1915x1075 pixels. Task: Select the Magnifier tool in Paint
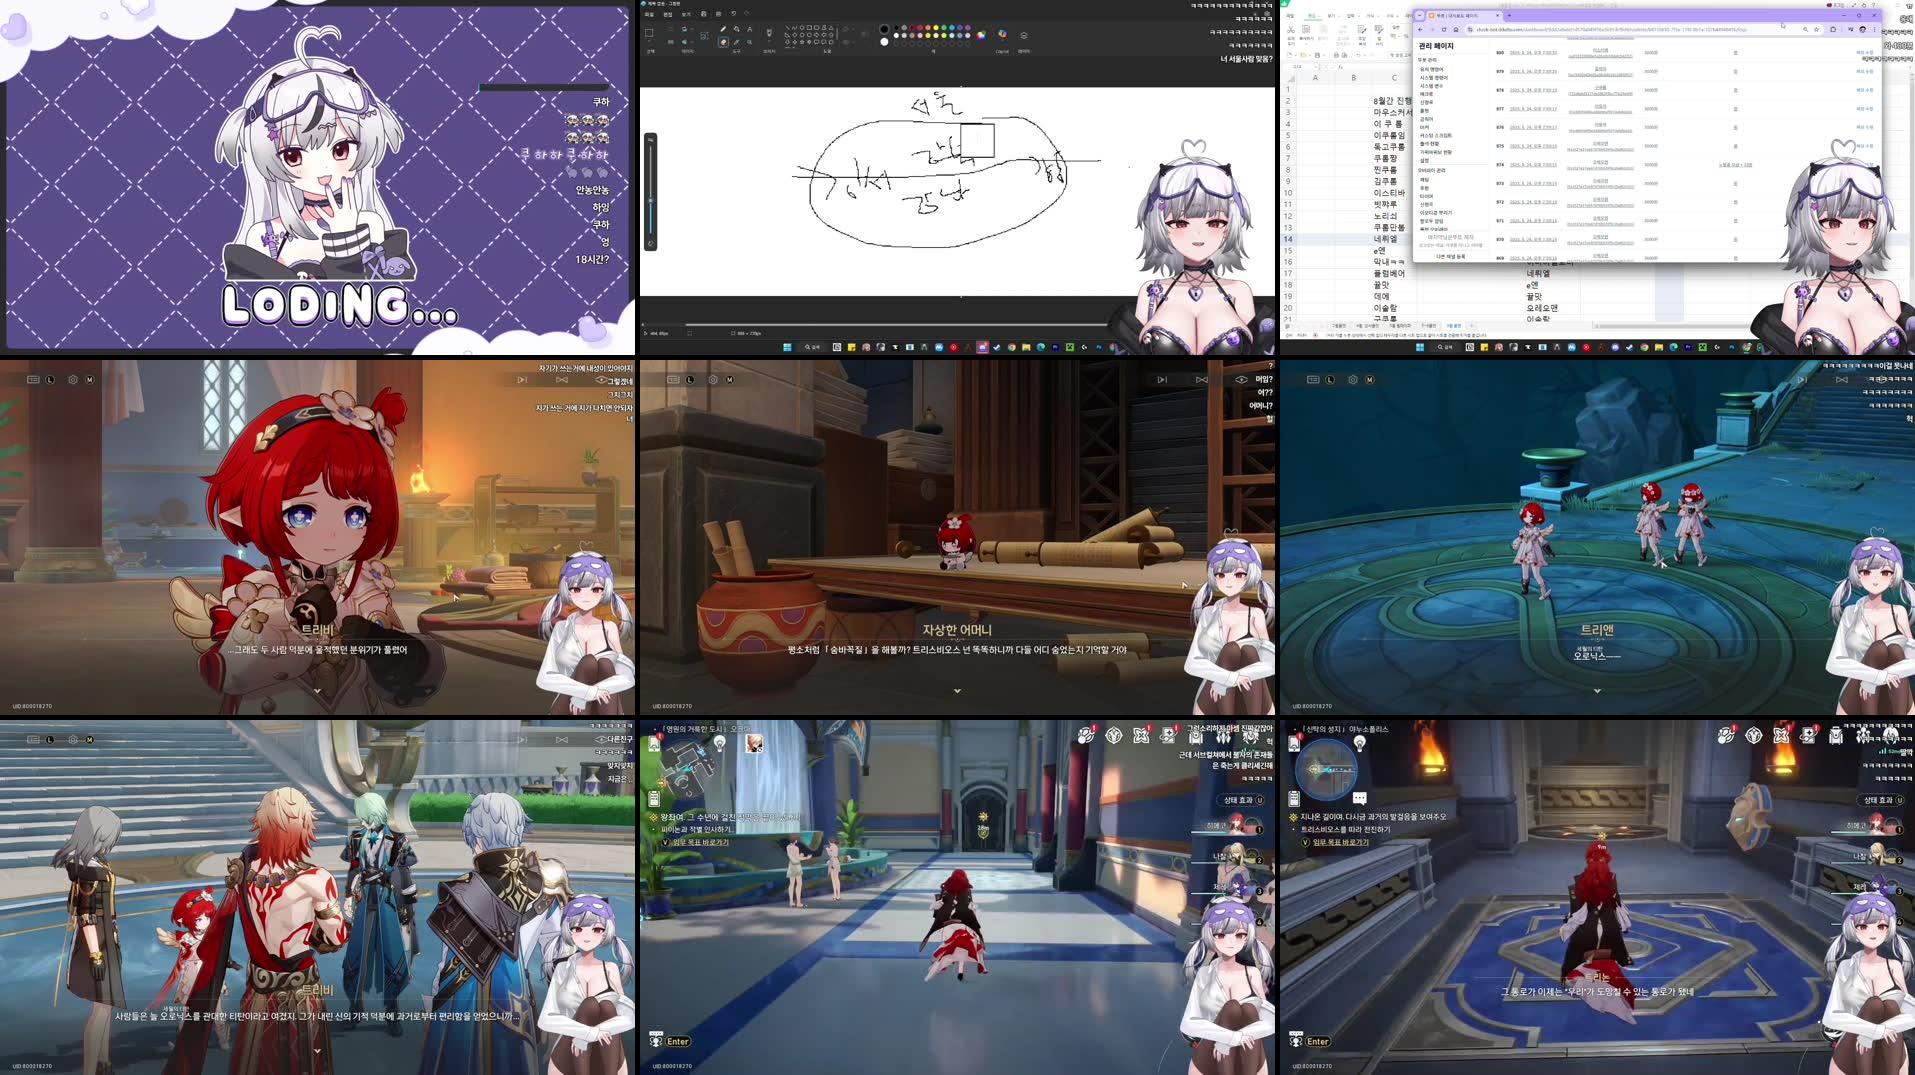(x=749, y=42)
